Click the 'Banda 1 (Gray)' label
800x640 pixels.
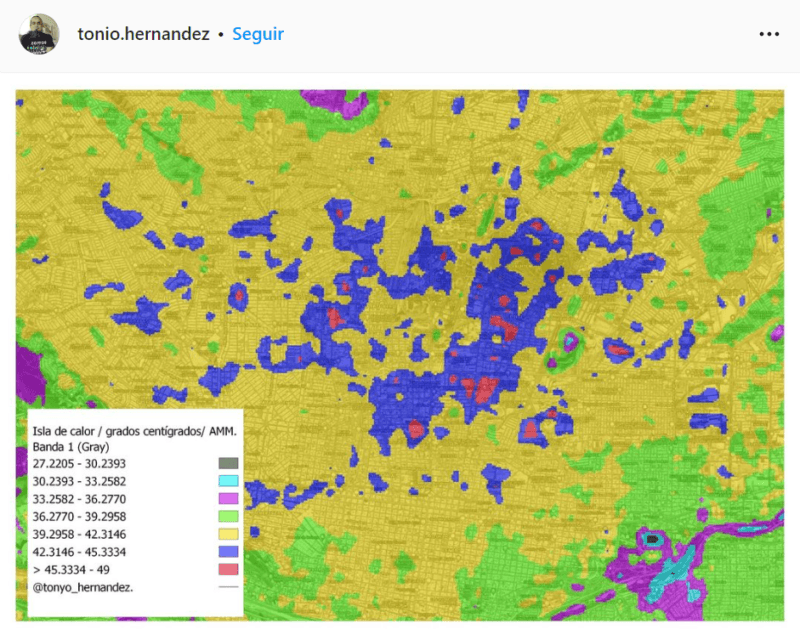click(x=71, y=445)
